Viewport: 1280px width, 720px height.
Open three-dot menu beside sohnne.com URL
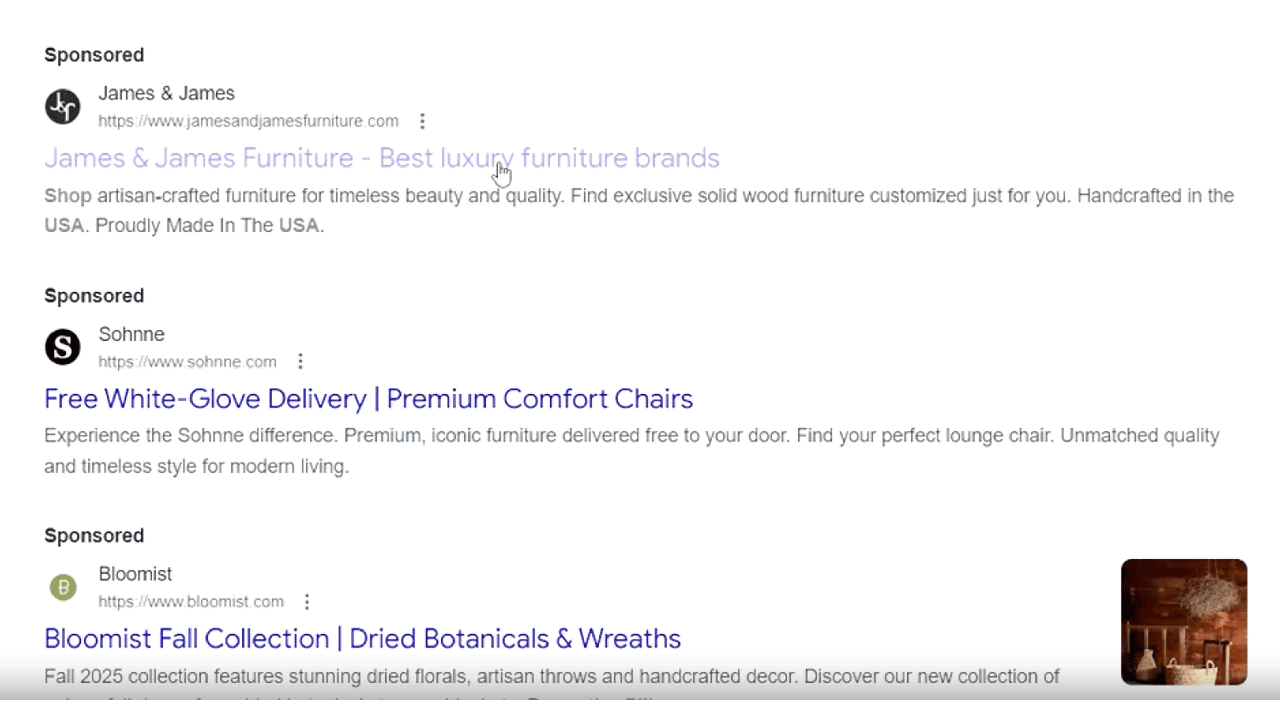300,361
